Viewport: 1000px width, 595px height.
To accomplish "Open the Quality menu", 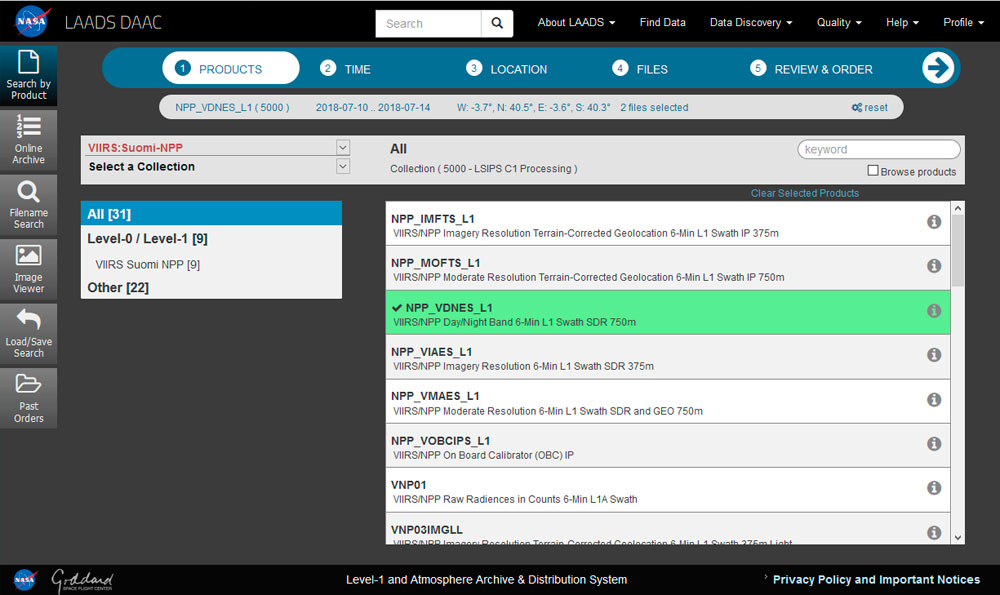I will tap(839, 22).
